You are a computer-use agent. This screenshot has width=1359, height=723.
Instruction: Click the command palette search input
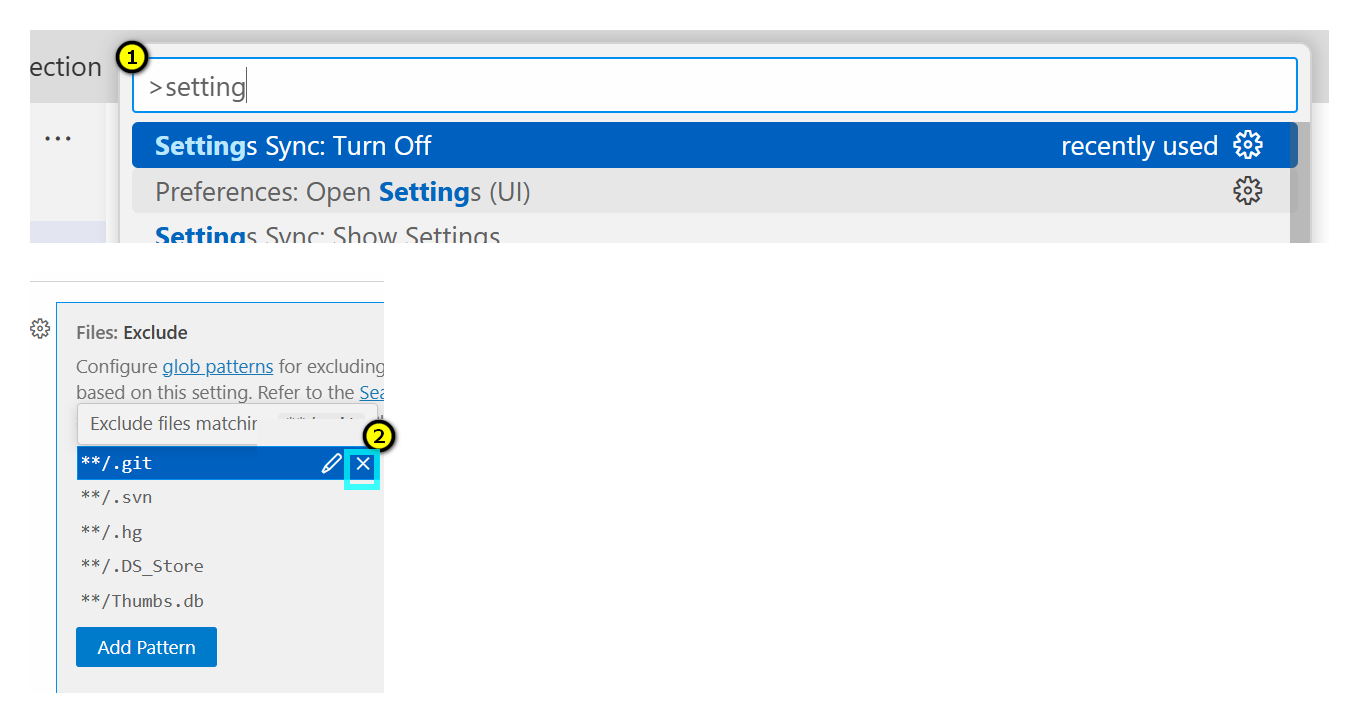point(714,86)
